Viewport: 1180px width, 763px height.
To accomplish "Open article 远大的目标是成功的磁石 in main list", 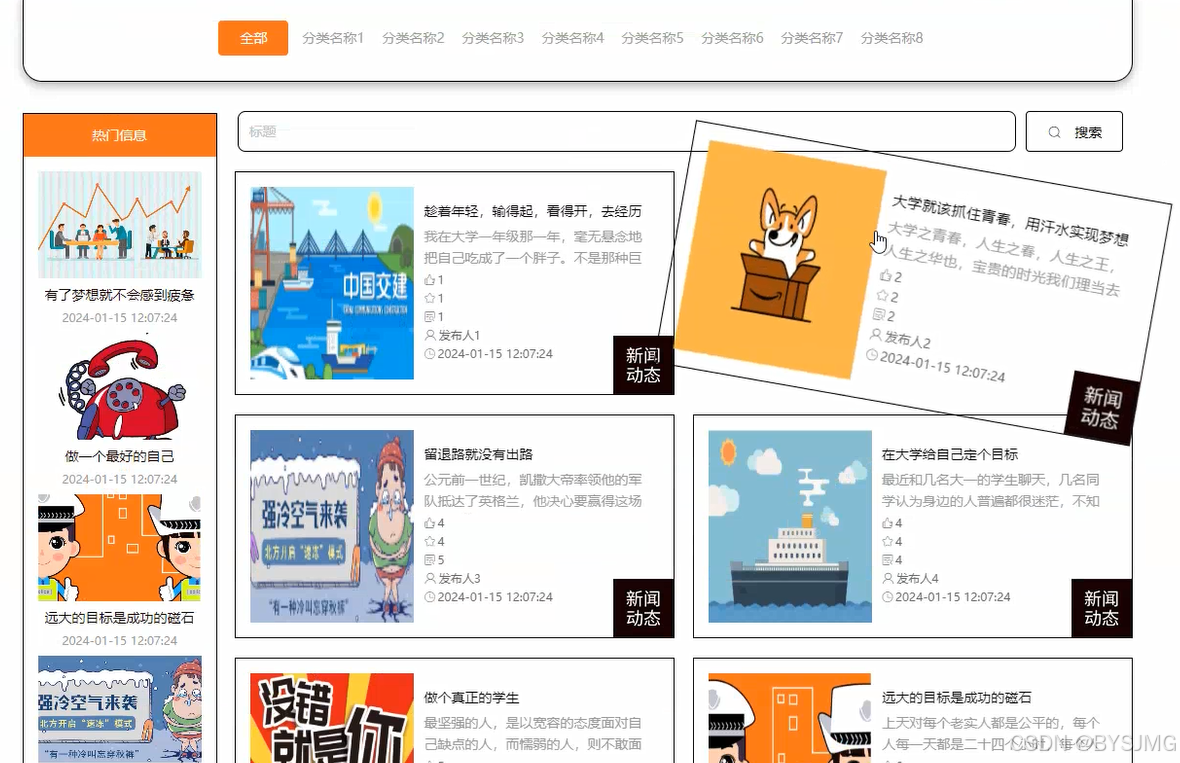I will (956, 698).
